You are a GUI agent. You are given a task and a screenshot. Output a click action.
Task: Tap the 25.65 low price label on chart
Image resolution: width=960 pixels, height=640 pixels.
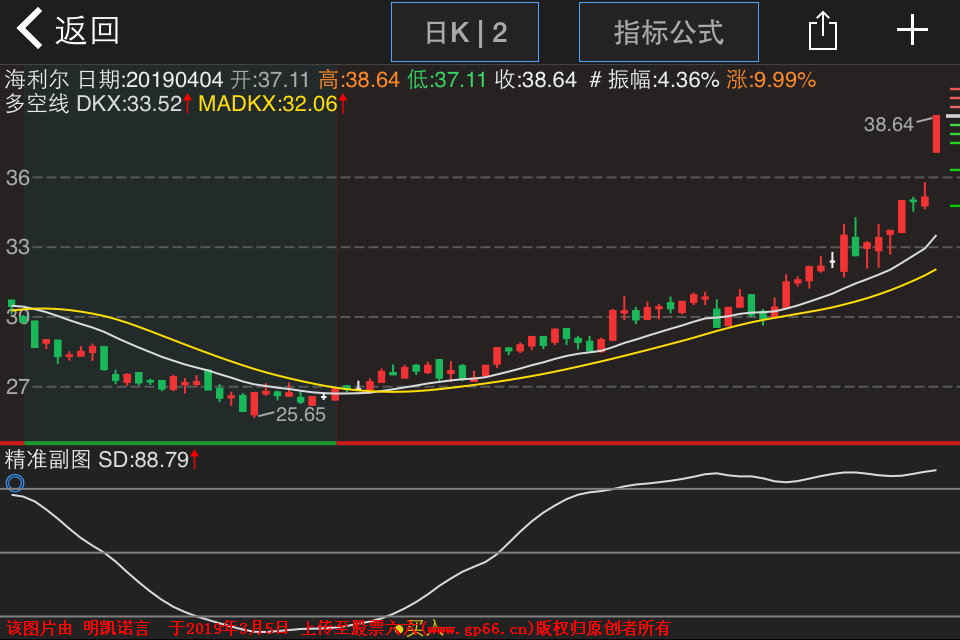[x=301, y=415]
